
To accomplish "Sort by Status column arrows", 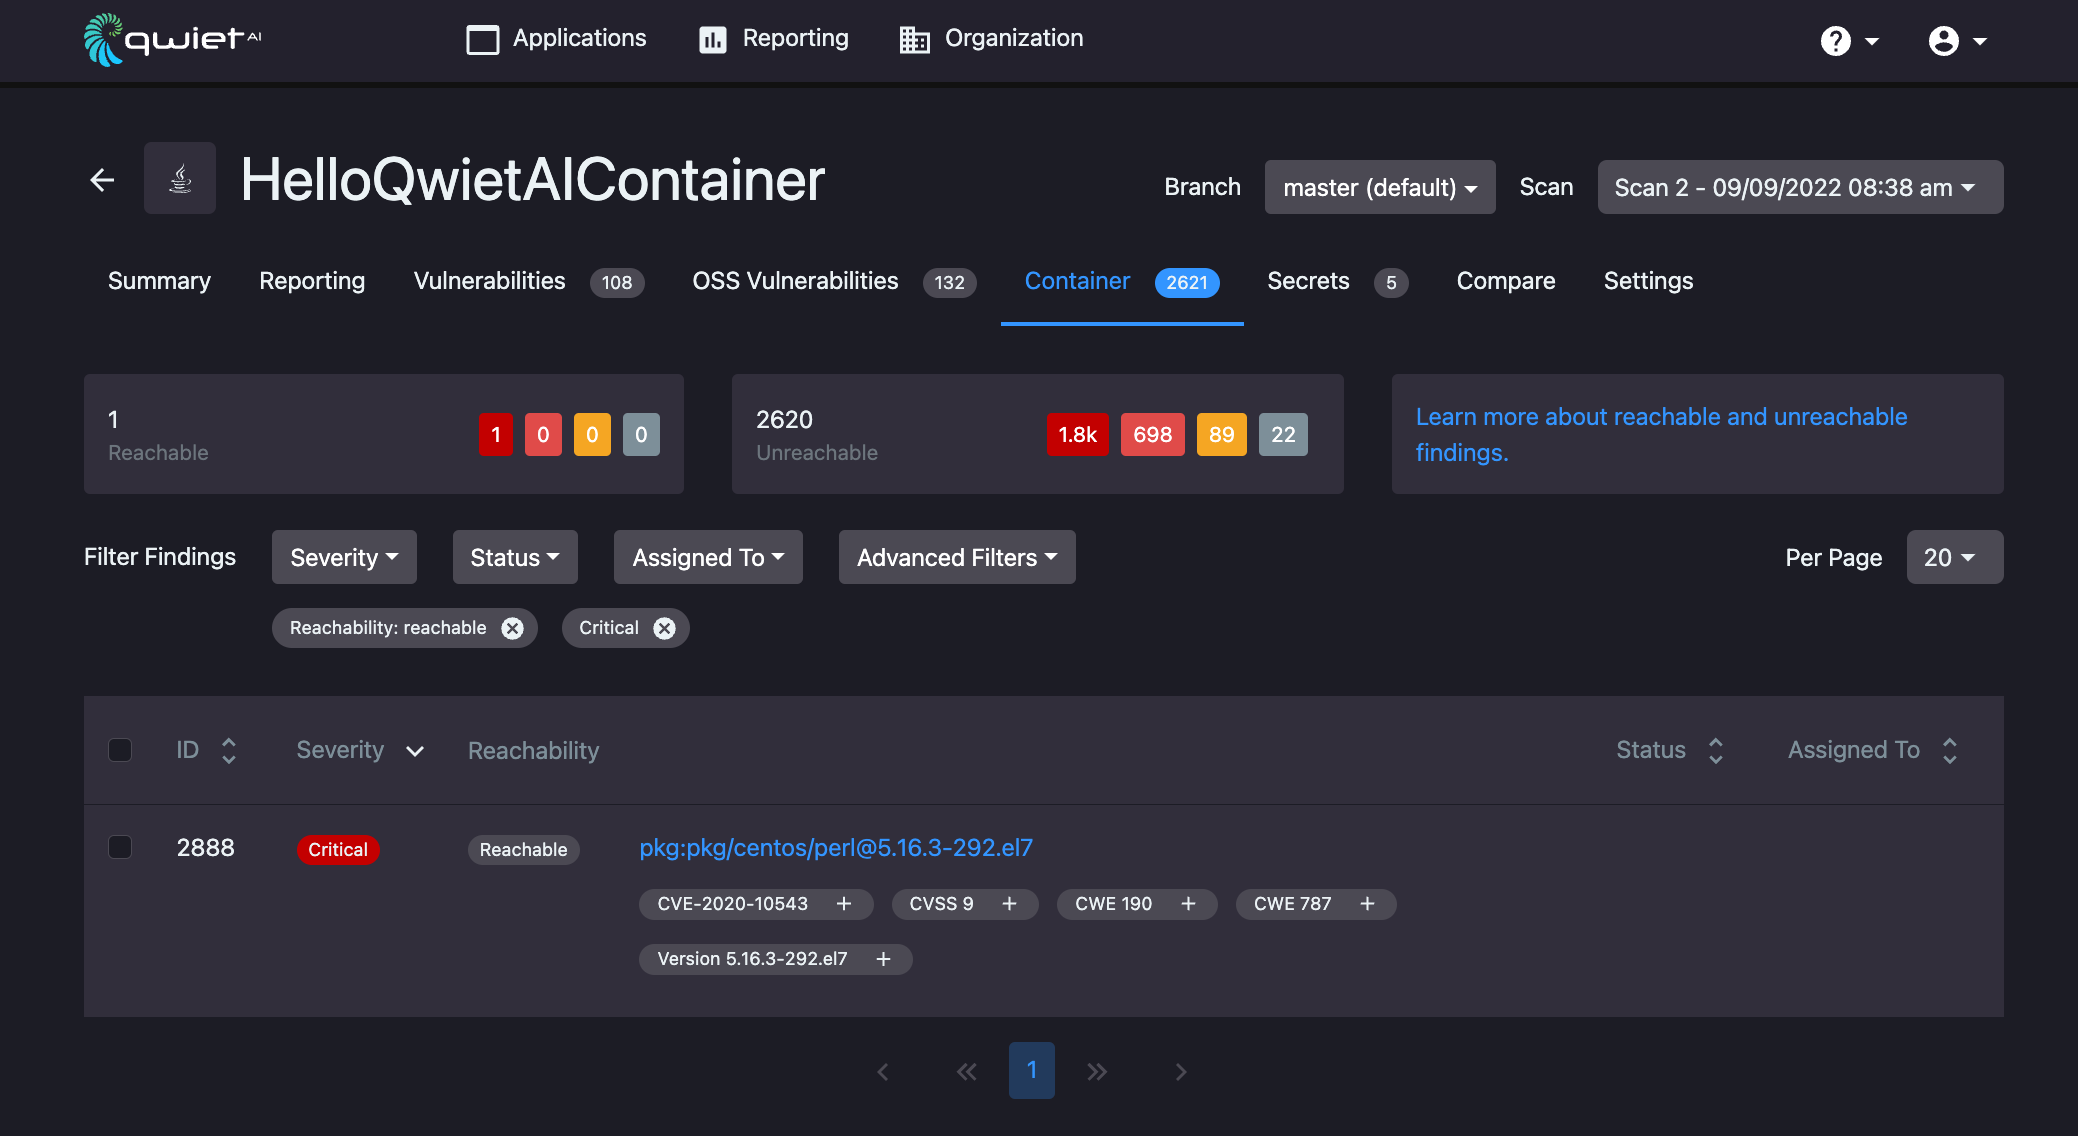I will point(1716,751).
